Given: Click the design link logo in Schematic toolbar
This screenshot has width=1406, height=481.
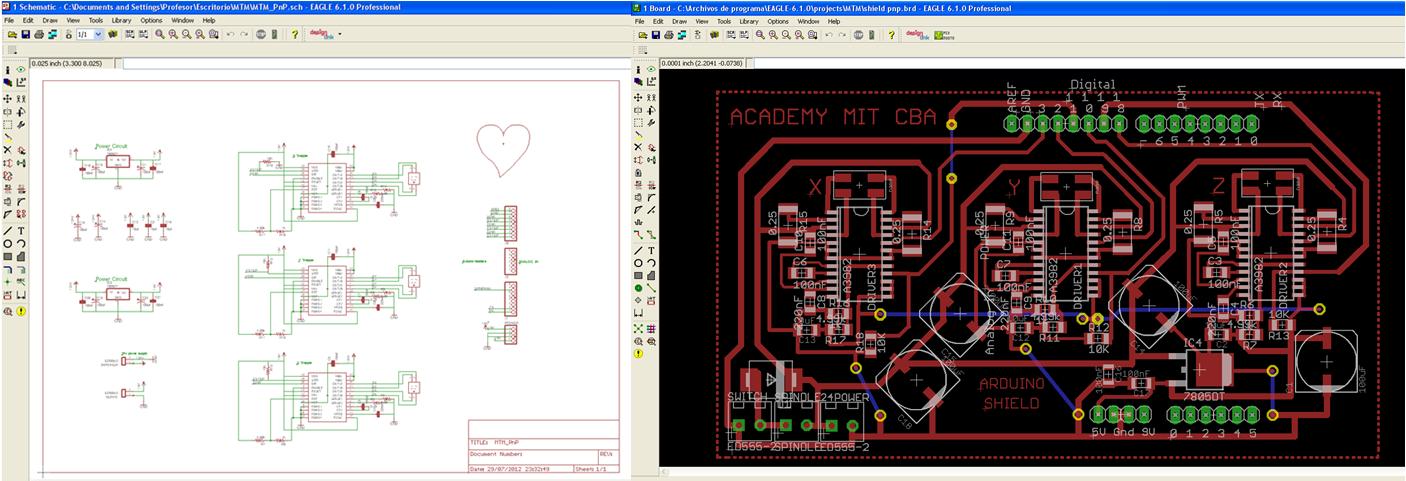Looking at the screenshot, I should pyautogui.click(x=320, y=34).
